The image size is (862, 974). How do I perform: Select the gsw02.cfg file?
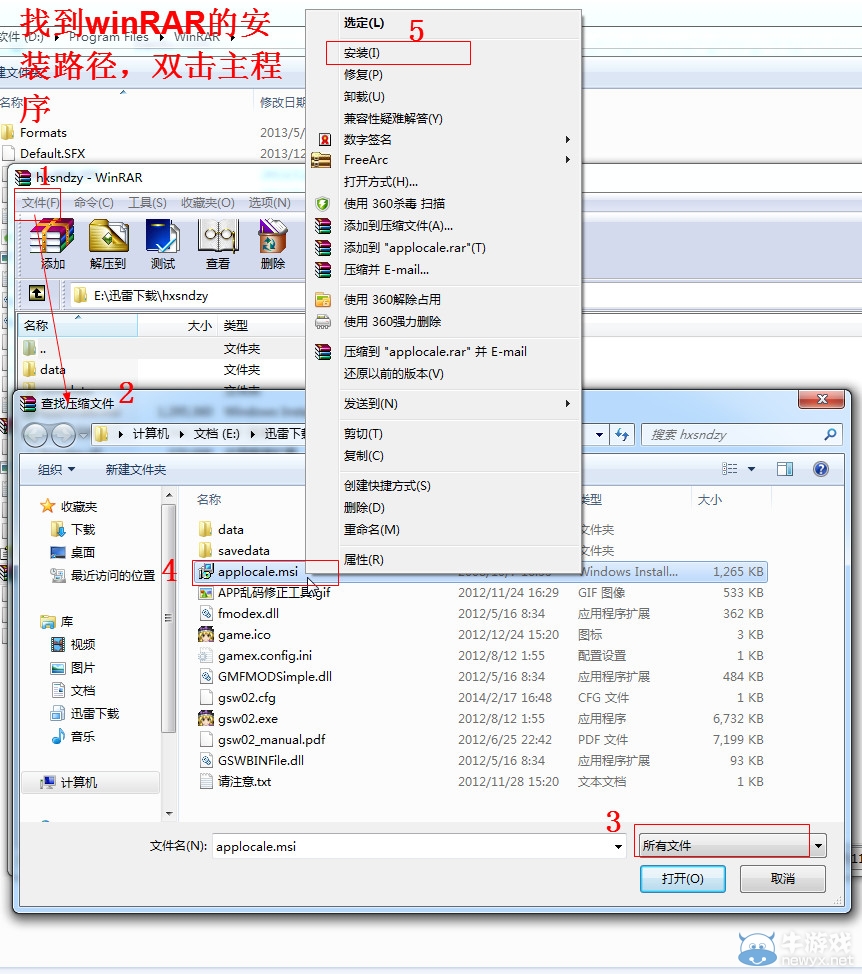(247, 698)
